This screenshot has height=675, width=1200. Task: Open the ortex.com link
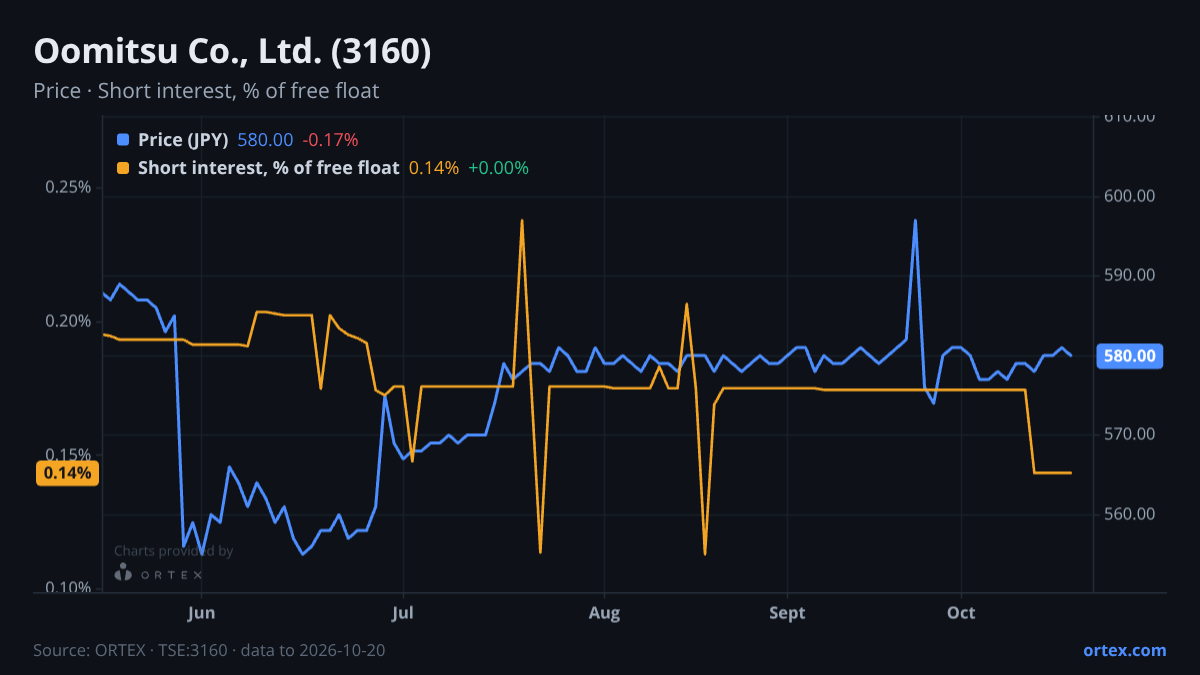[x=1124, y=650]
